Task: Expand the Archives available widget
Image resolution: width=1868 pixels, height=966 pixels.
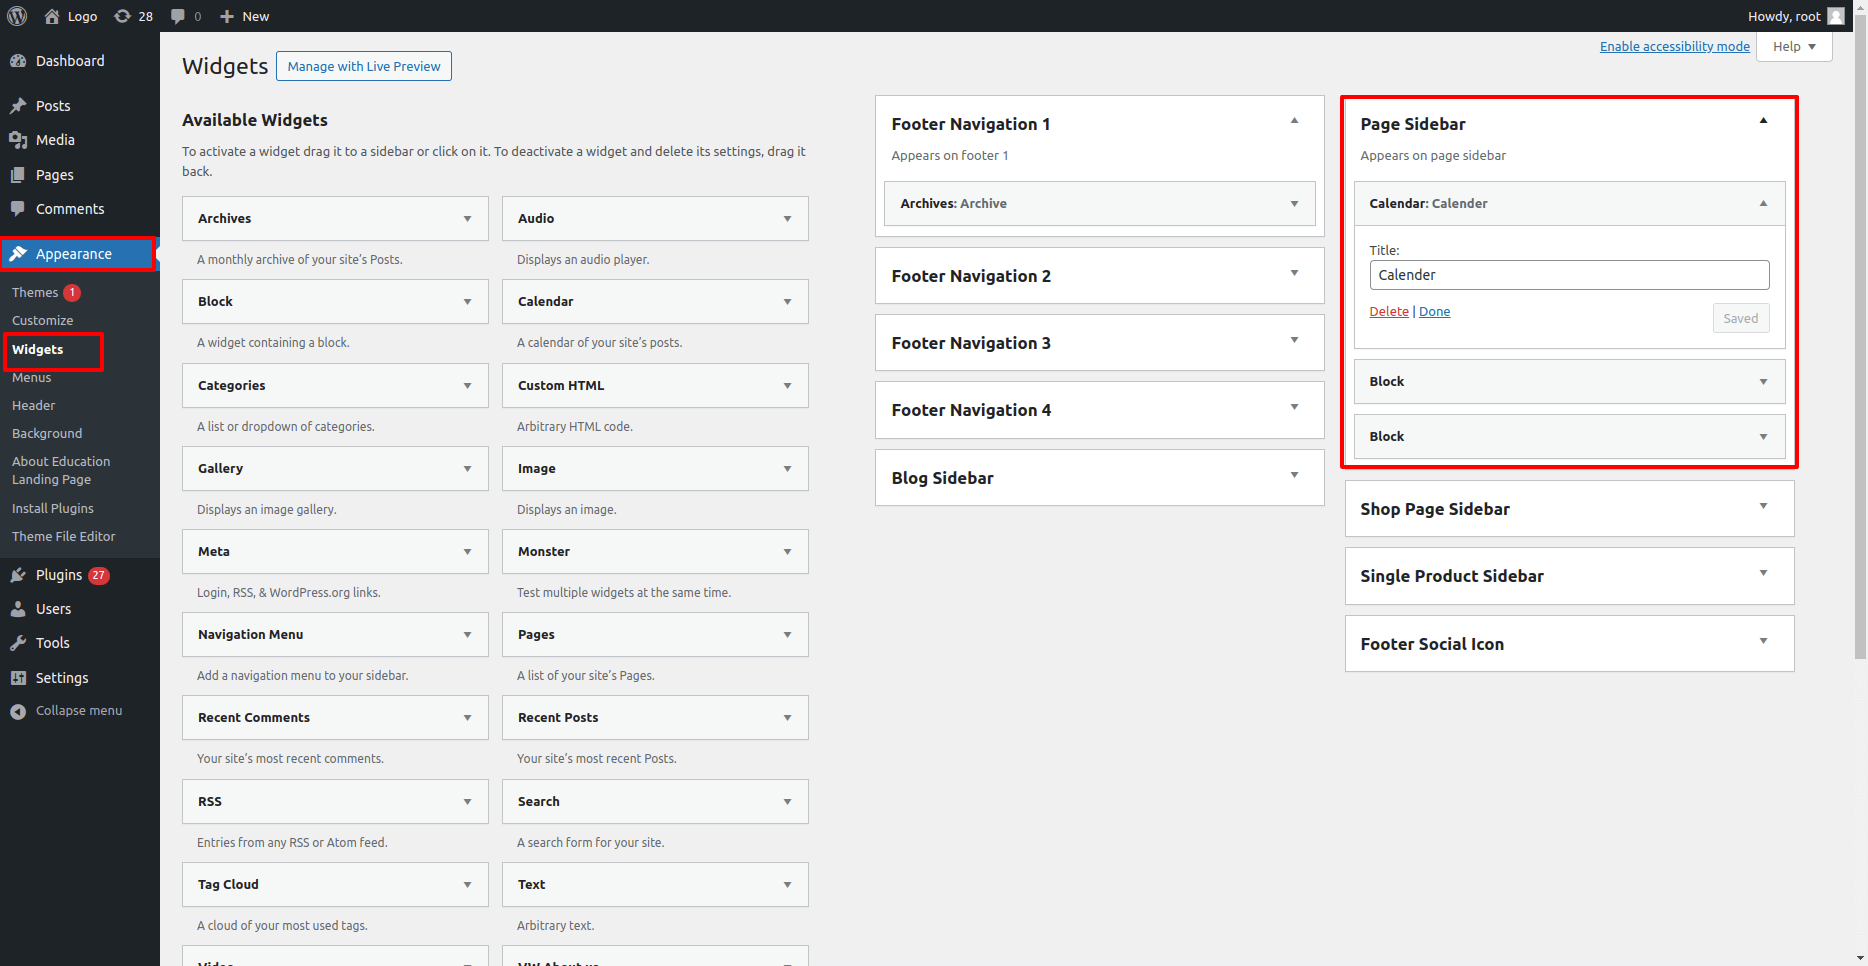Action: (467, 219)
